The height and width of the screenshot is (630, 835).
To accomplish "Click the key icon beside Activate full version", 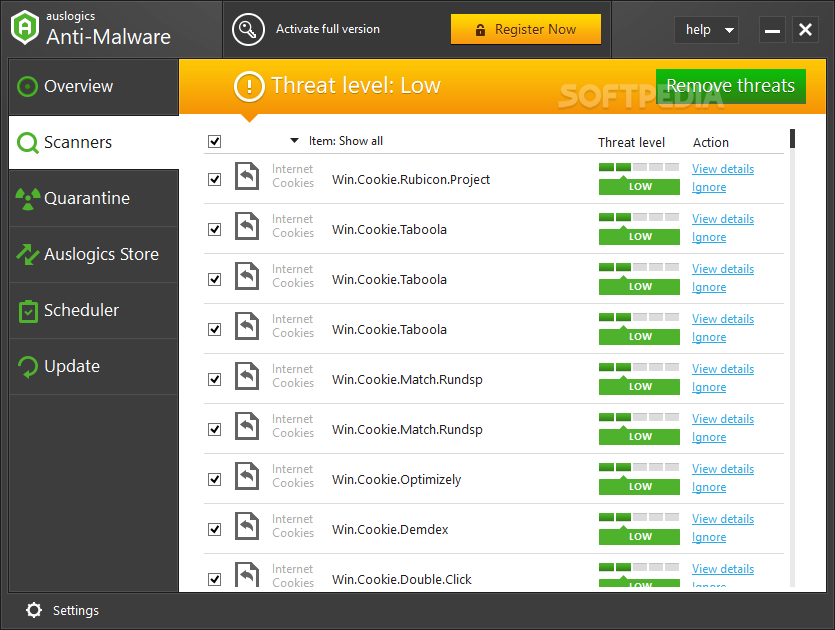I will (x=248, y=29).
